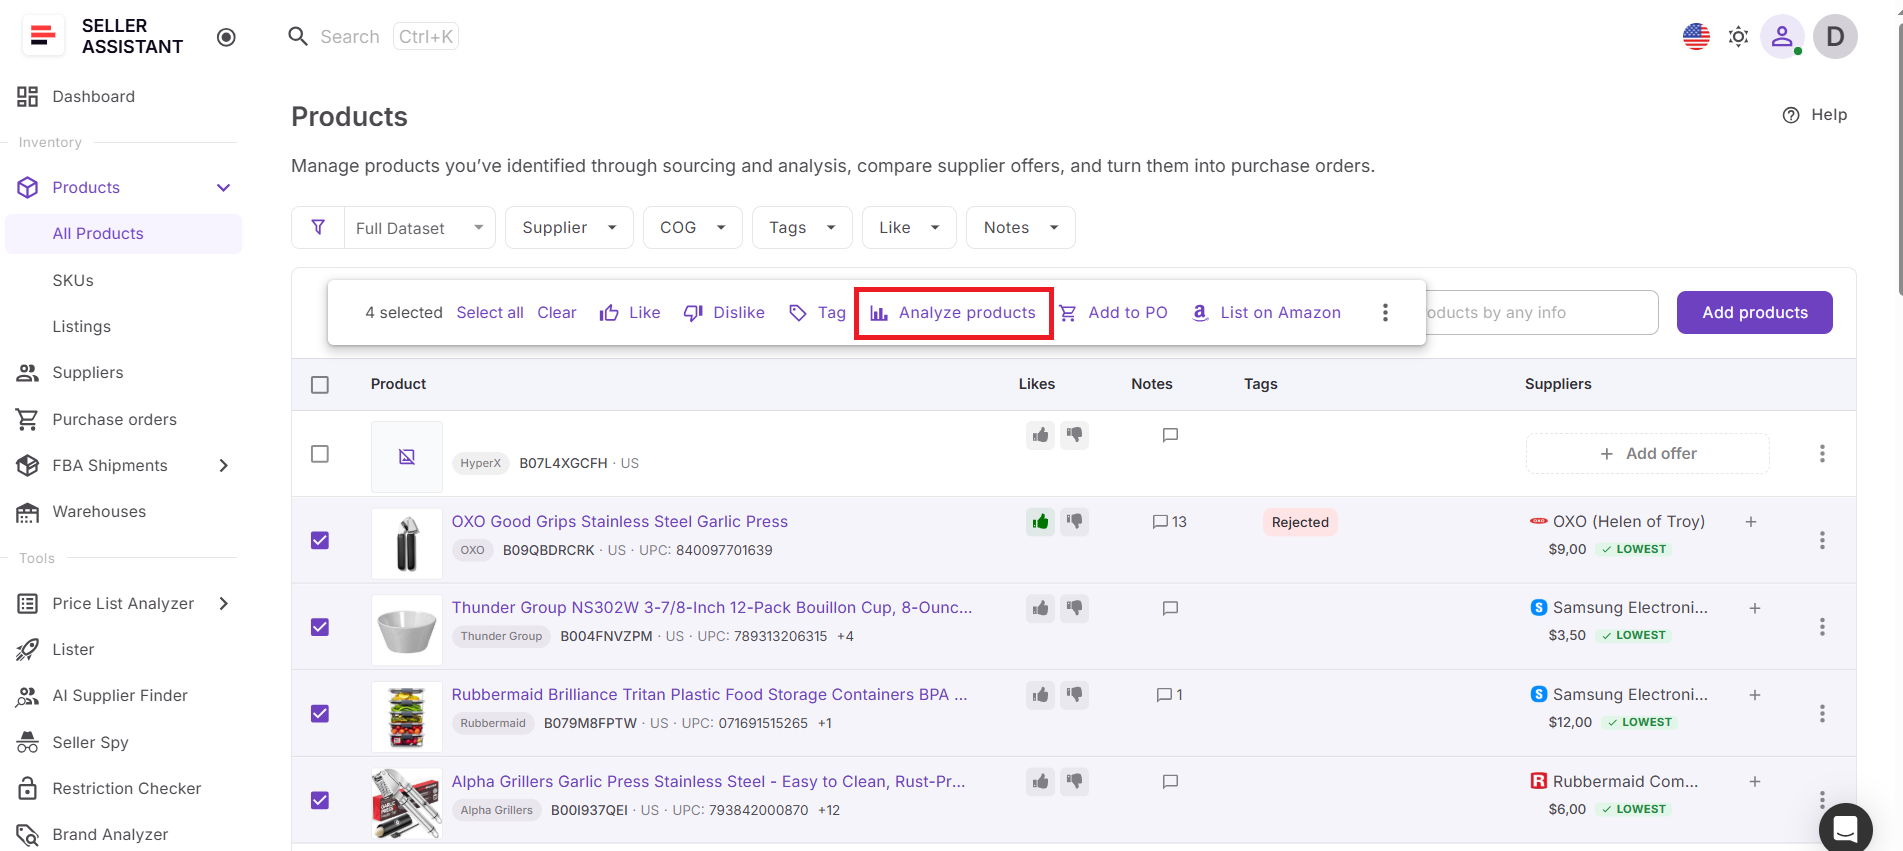
Task: Click Dislike in the selection toolbar
Action: pyautogui.click(x=724, y=313)
